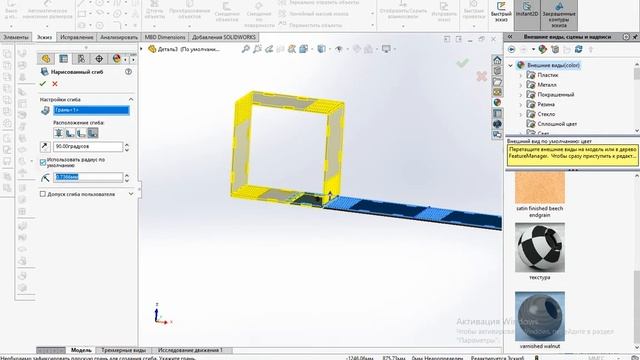Expand the 'Допуск сгиба пользователя' section

(x=131, y=194)
